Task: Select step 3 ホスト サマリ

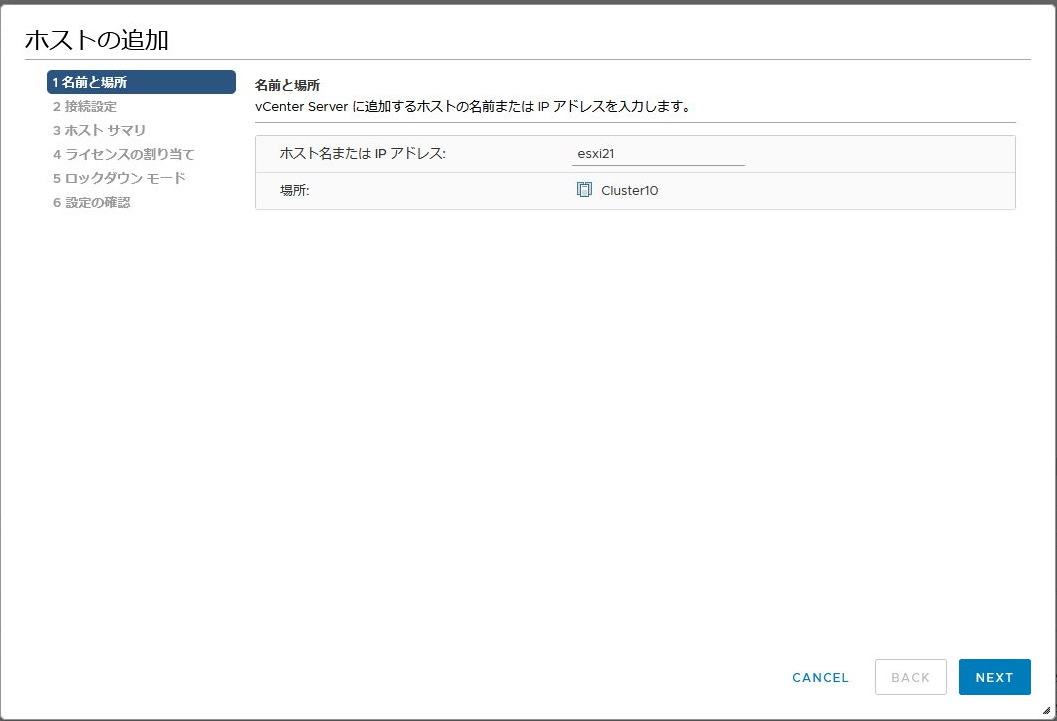Action: (x=99, y=130)
